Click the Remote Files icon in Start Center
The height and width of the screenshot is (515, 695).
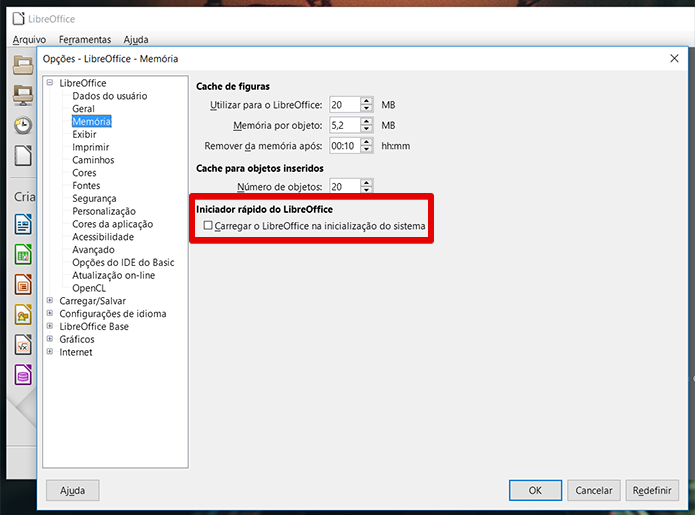23,95
